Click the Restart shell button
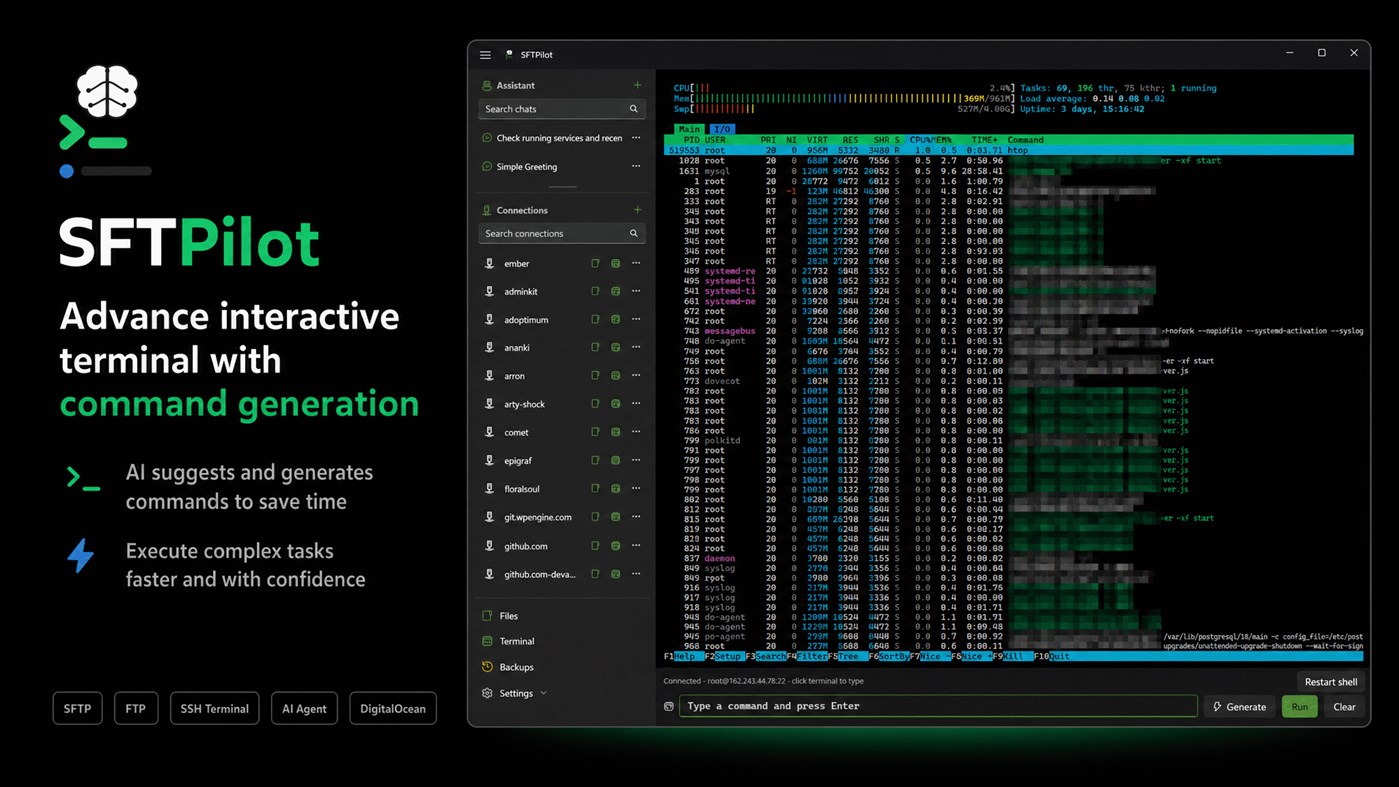Viewport: 1399px width, 787px height. point(1331,682)
